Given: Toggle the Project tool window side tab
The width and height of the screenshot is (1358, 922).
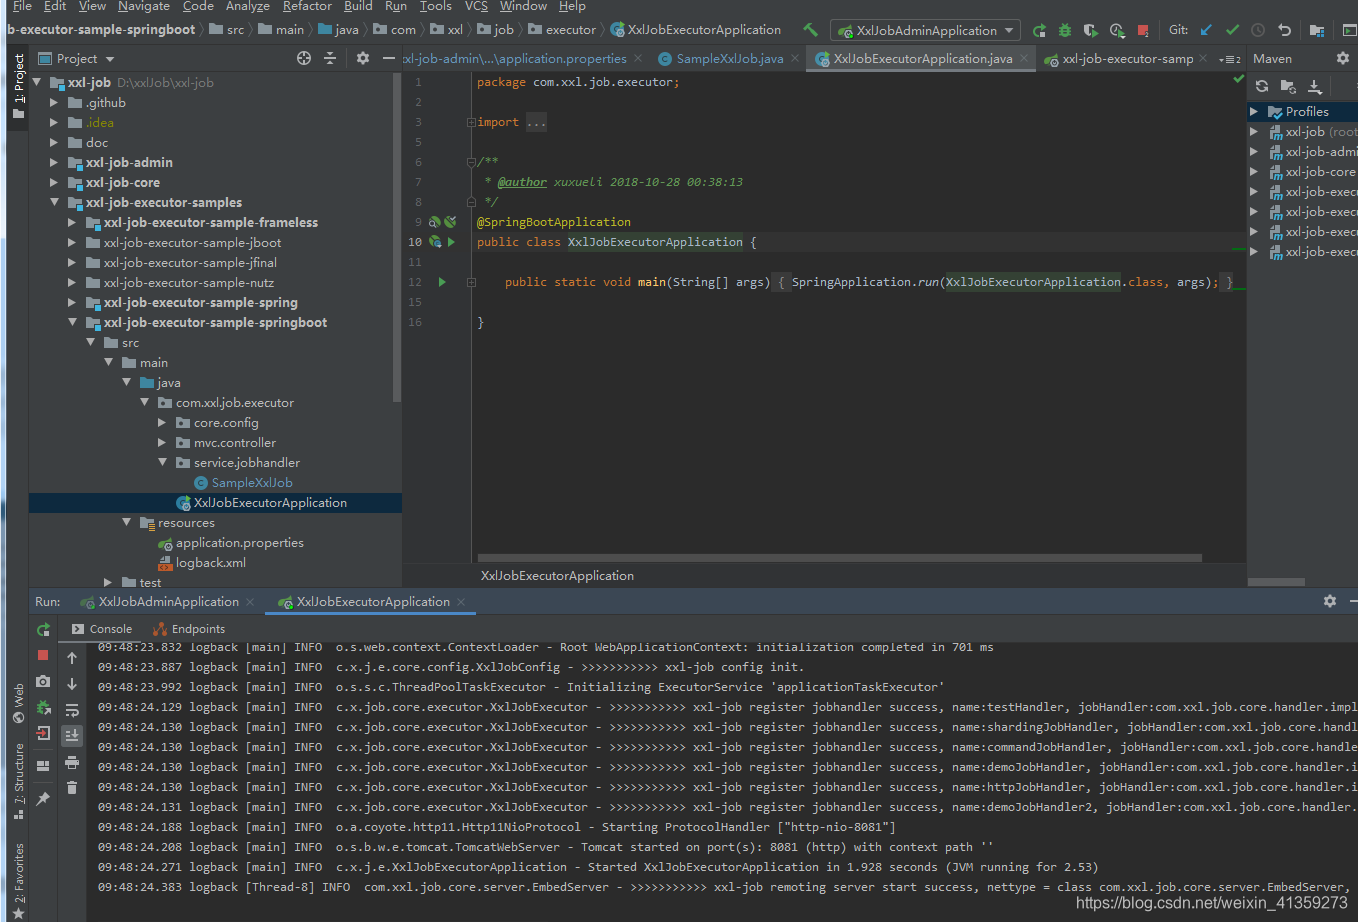Looking at the screenshot, I should click(x=18, y=85).
